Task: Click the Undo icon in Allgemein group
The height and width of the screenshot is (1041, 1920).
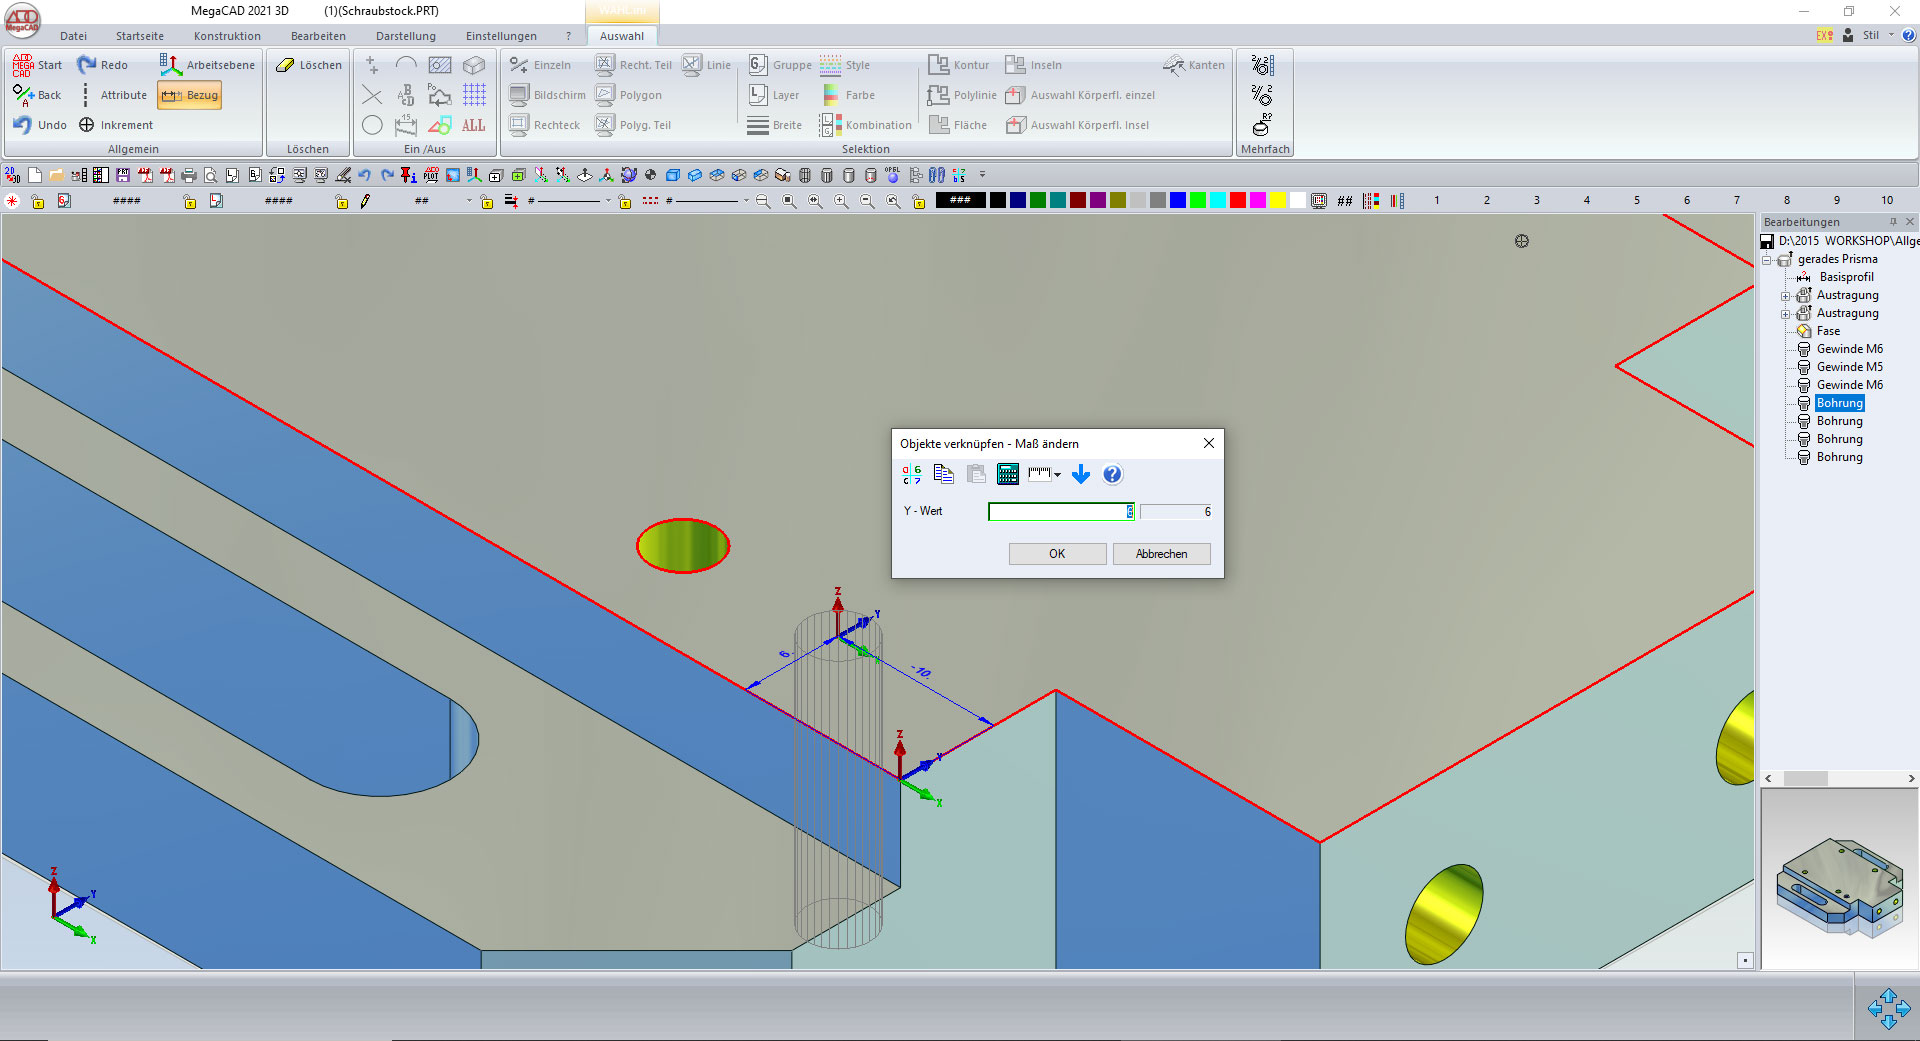Action: (23, 125)
